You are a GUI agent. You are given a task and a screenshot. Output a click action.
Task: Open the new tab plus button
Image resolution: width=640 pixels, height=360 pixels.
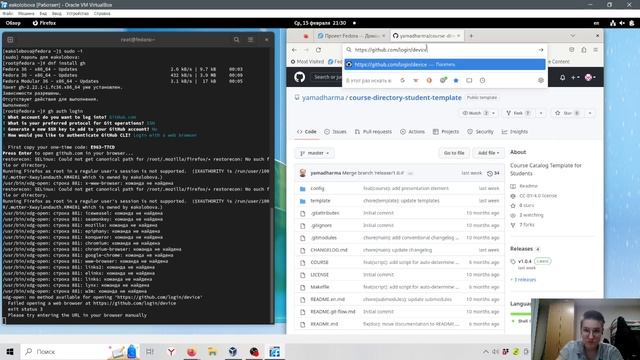[x=471, y=36]
